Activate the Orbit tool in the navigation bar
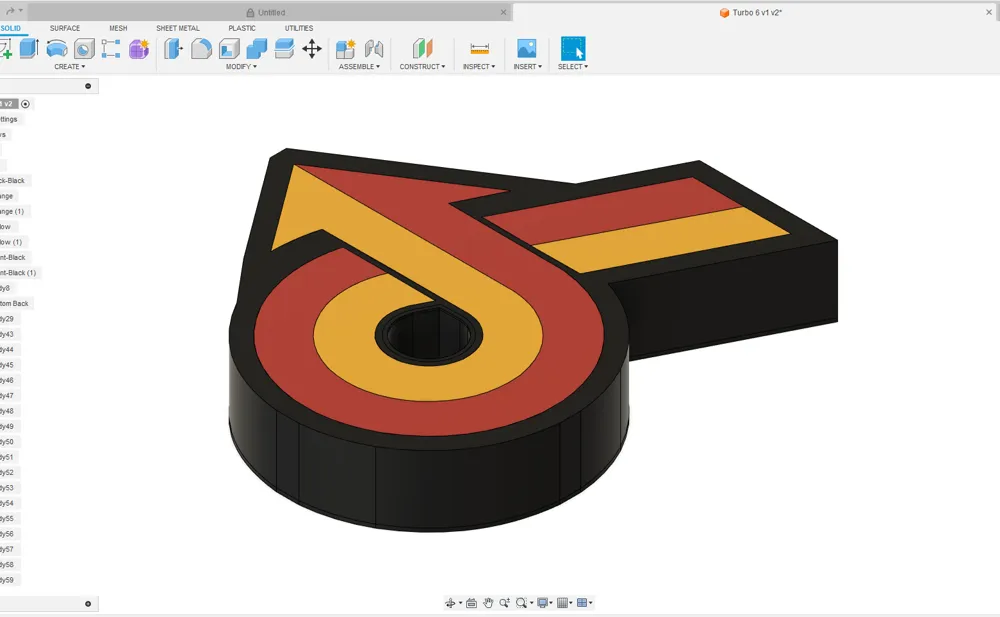The width and height of the screenshot is (1000, 617). pos(450,603)
